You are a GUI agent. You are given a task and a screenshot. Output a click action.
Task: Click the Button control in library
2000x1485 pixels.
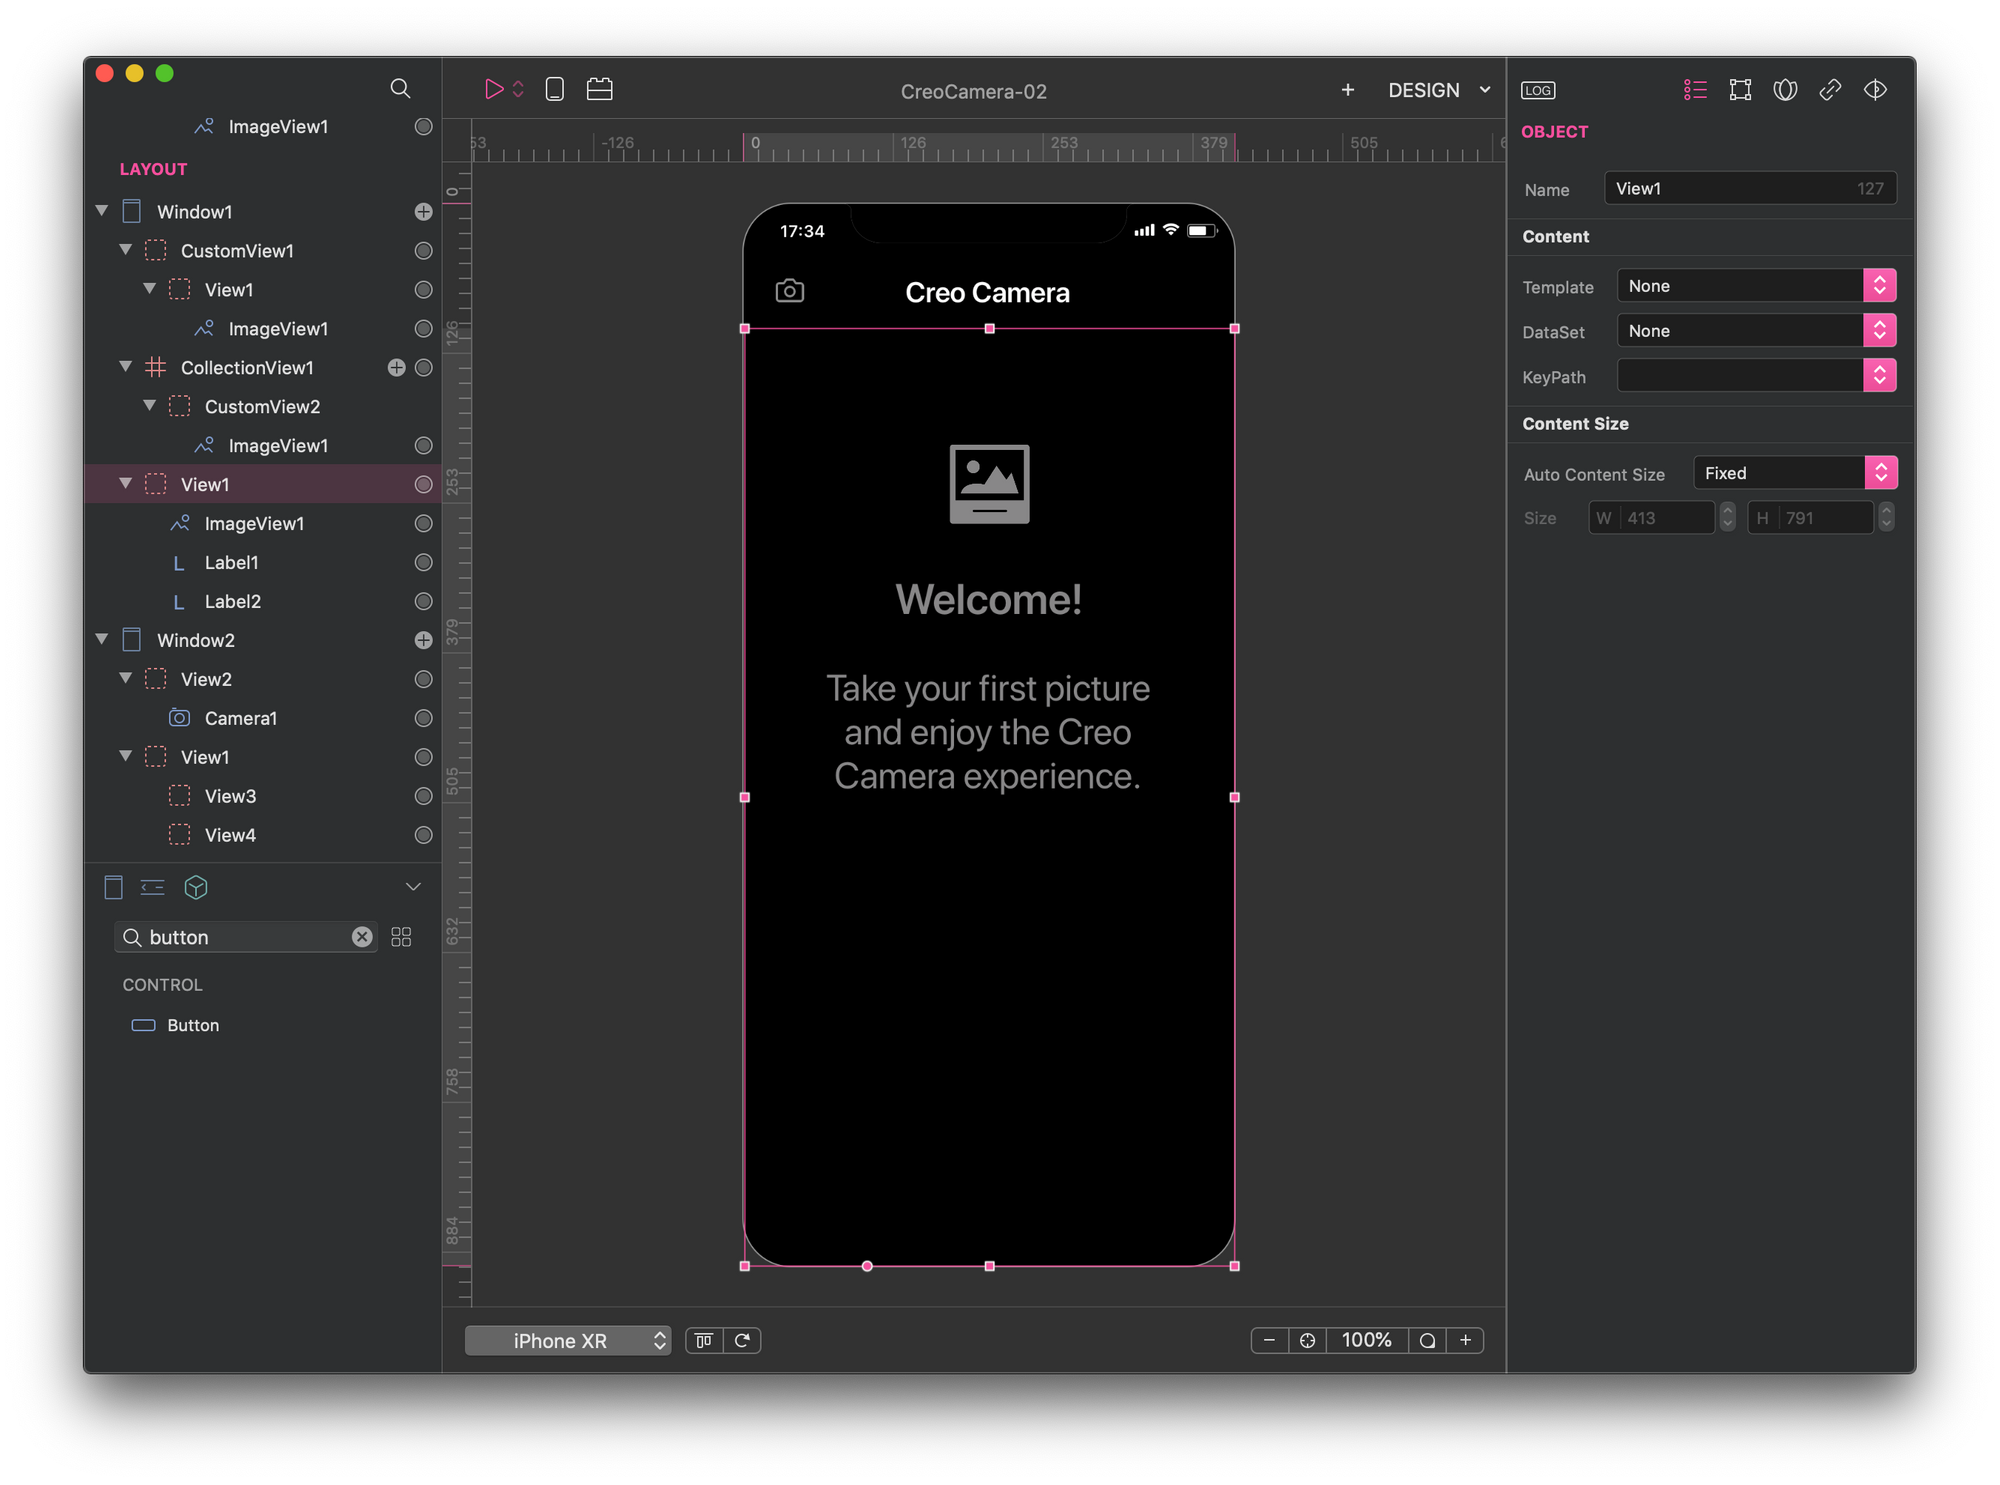click(192, 1025)
